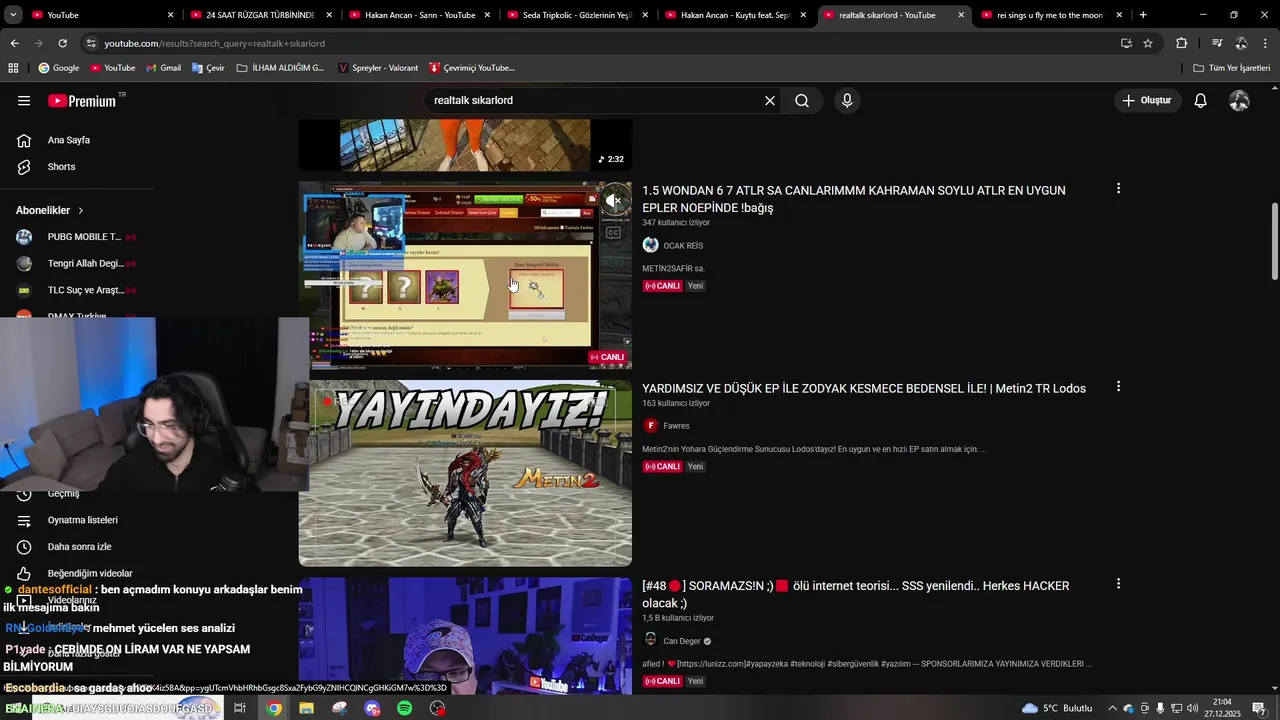
Task: Click the browser address bar URL
Action: point(214,44)
